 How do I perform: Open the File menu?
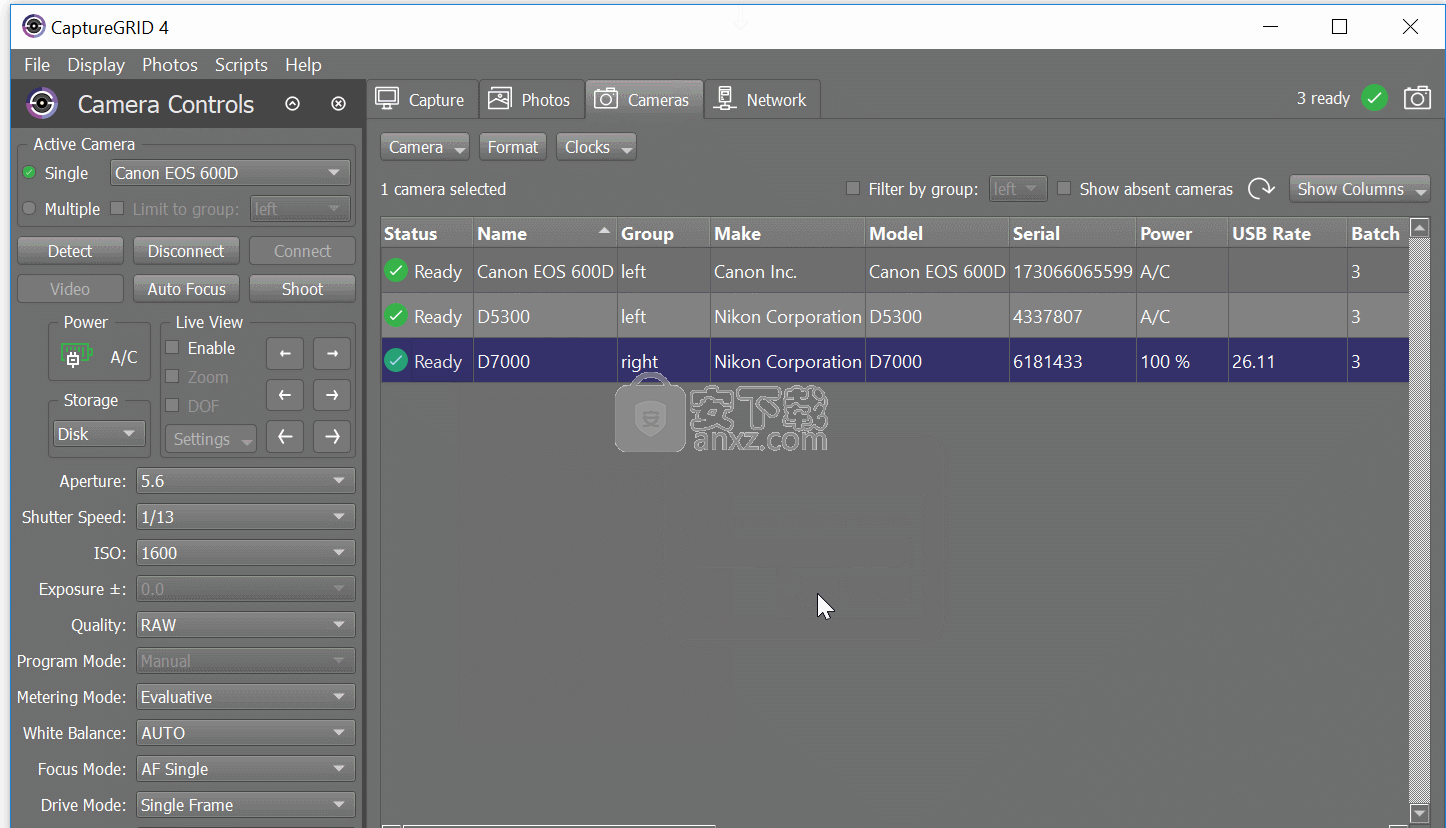(x=37, y=65)
